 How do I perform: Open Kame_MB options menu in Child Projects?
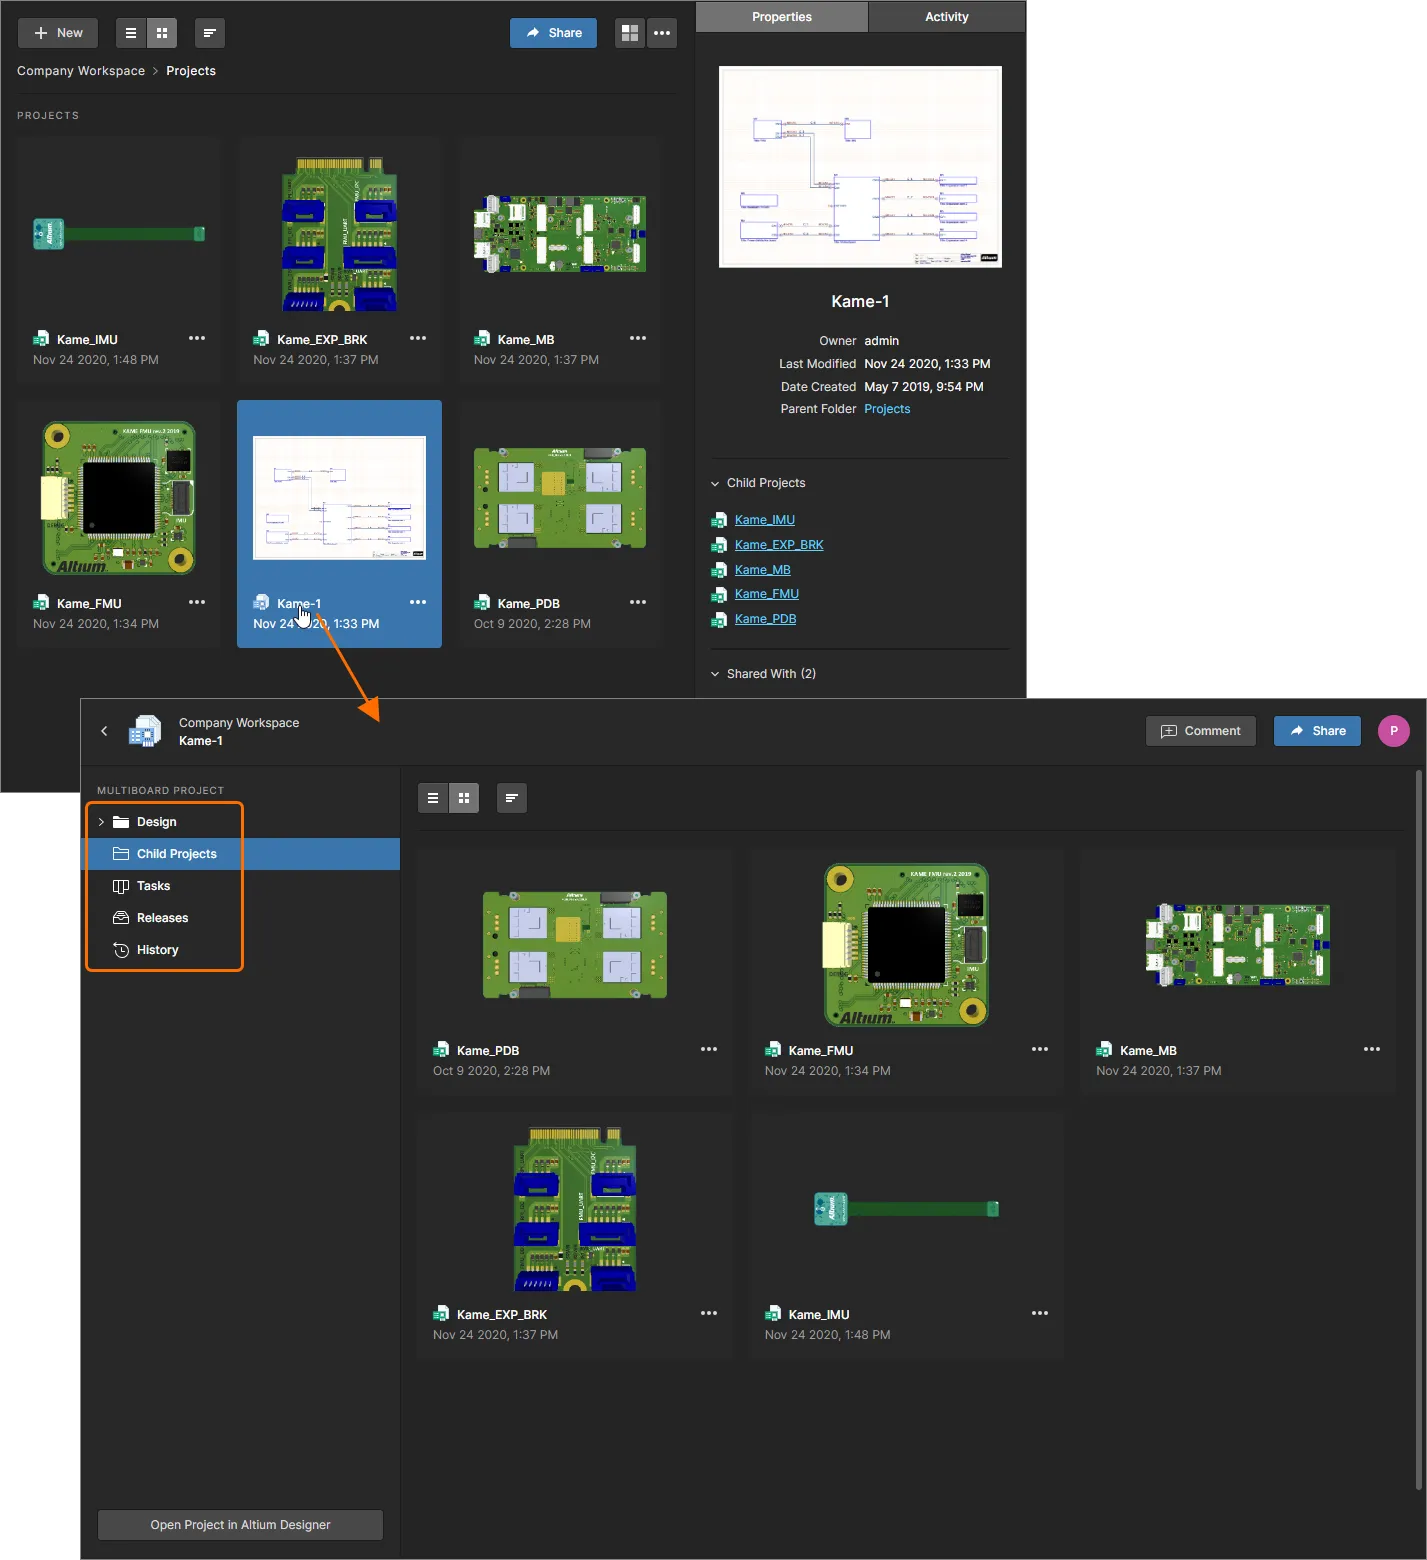(x=1372, y=1050)
